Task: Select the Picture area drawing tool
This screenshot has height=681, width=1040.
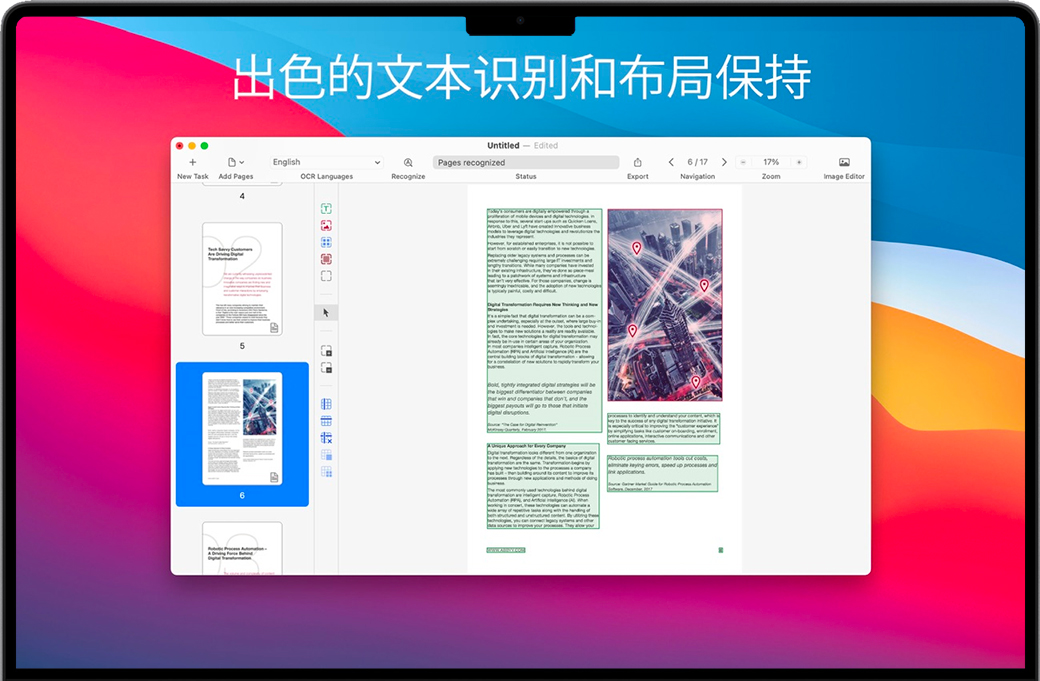Action: [x=326, y=226]
